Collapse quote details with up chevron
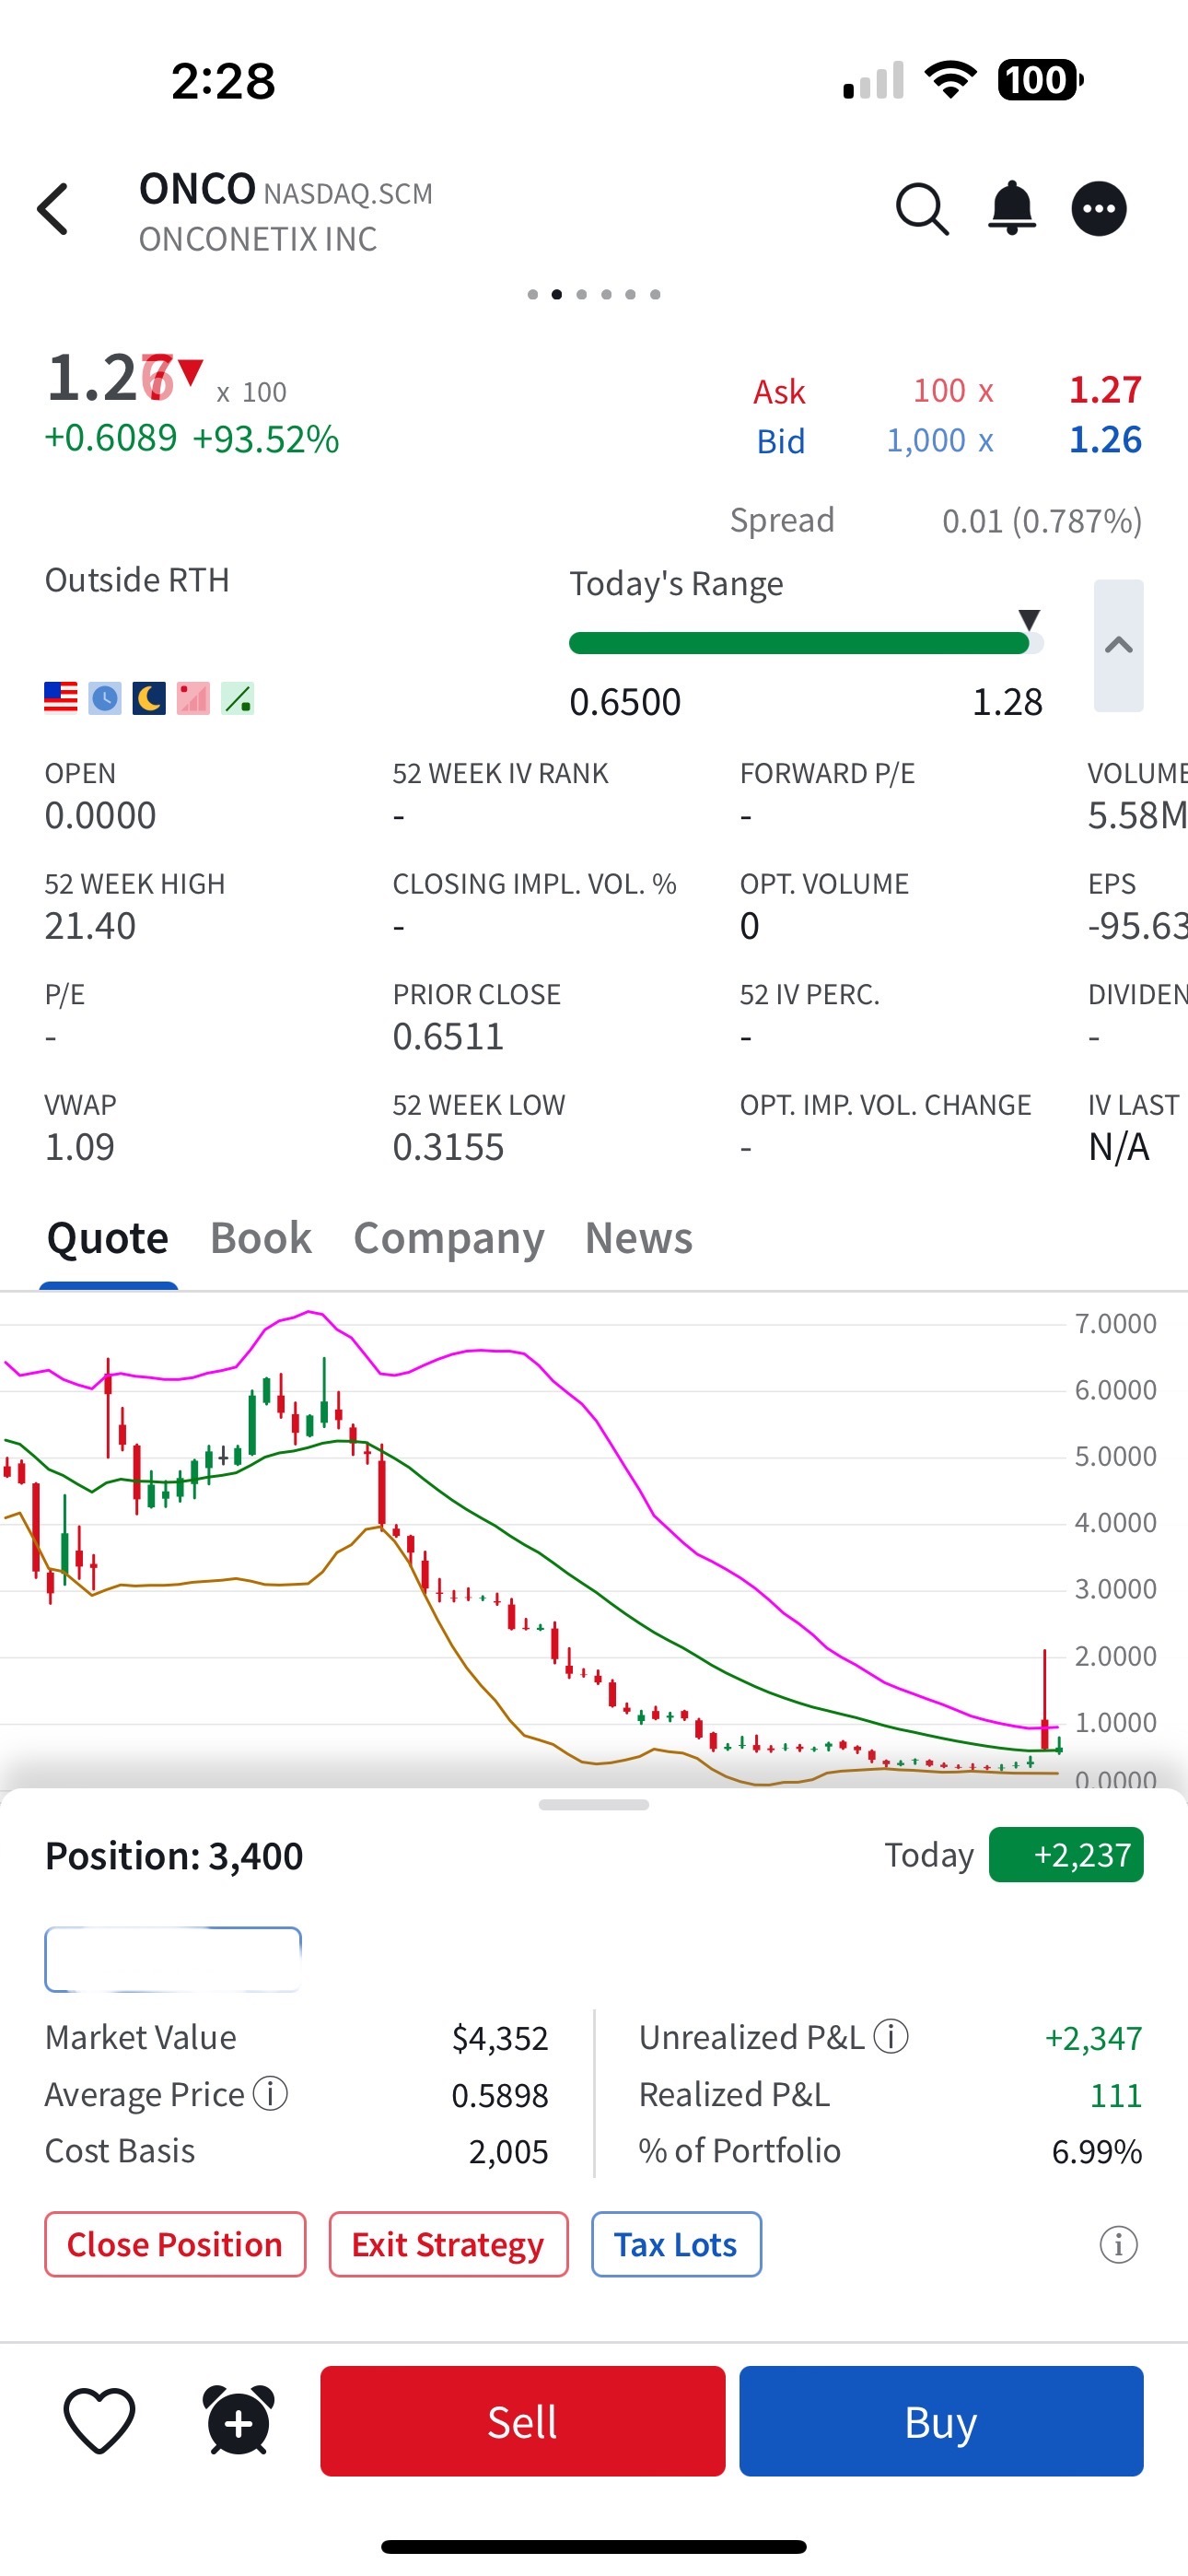The width and height of the screenshot is (1188, 2576). click(1118, 645)
